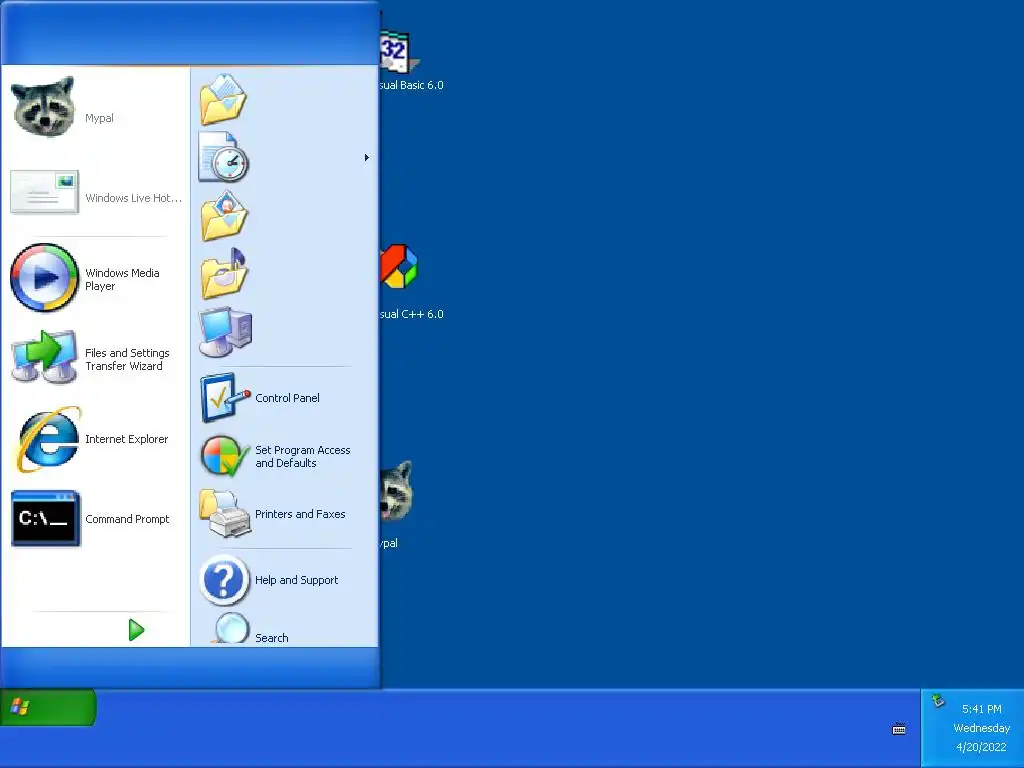Image resolution: width=1024 pixels, height=768 pixels.
Task: Expand recent documents submenu arrow
Action: tap(366, 157)
